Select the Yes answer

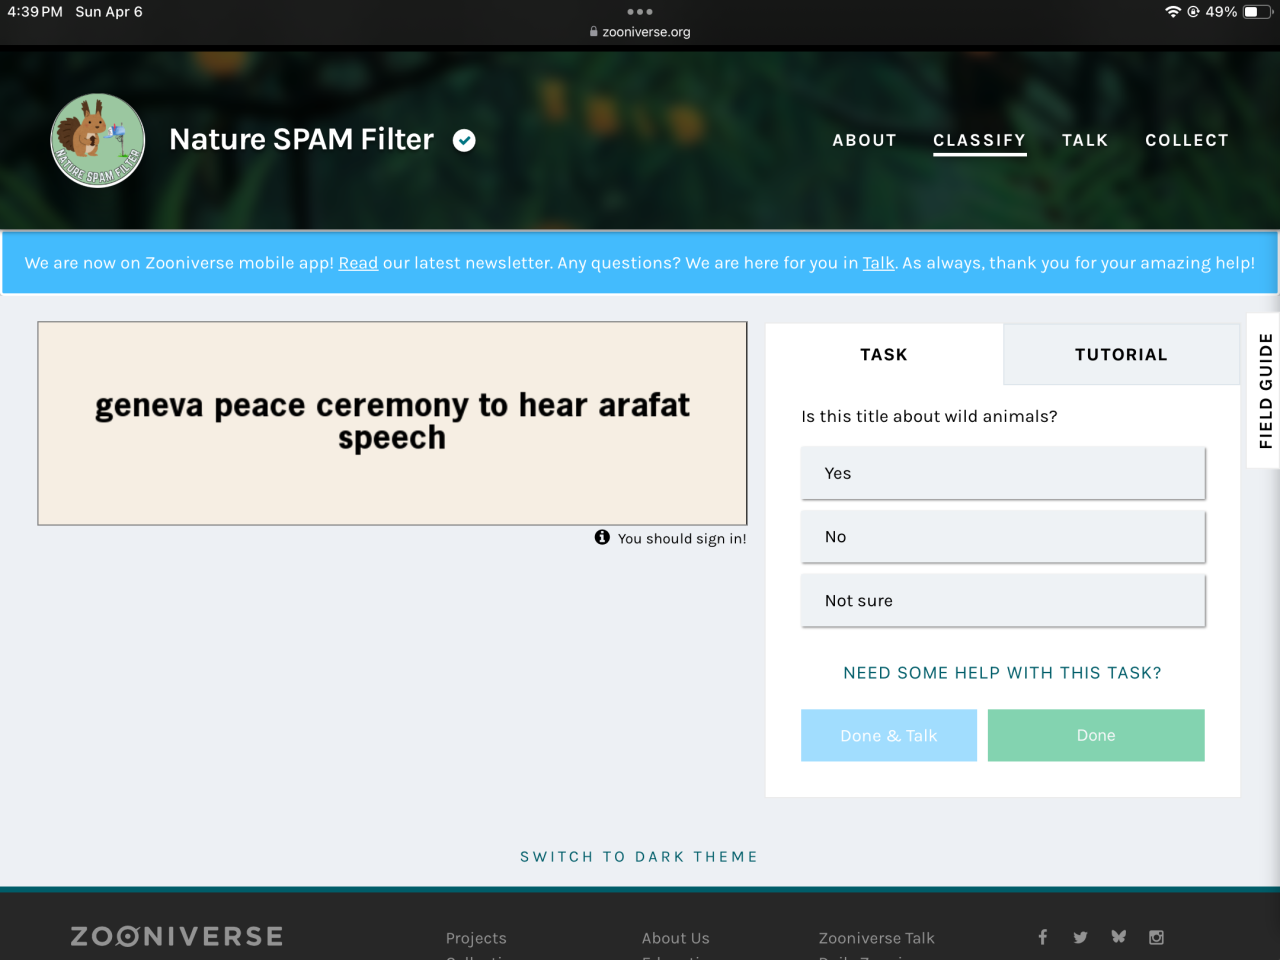pyautogui.click(x=1003, y=473)
